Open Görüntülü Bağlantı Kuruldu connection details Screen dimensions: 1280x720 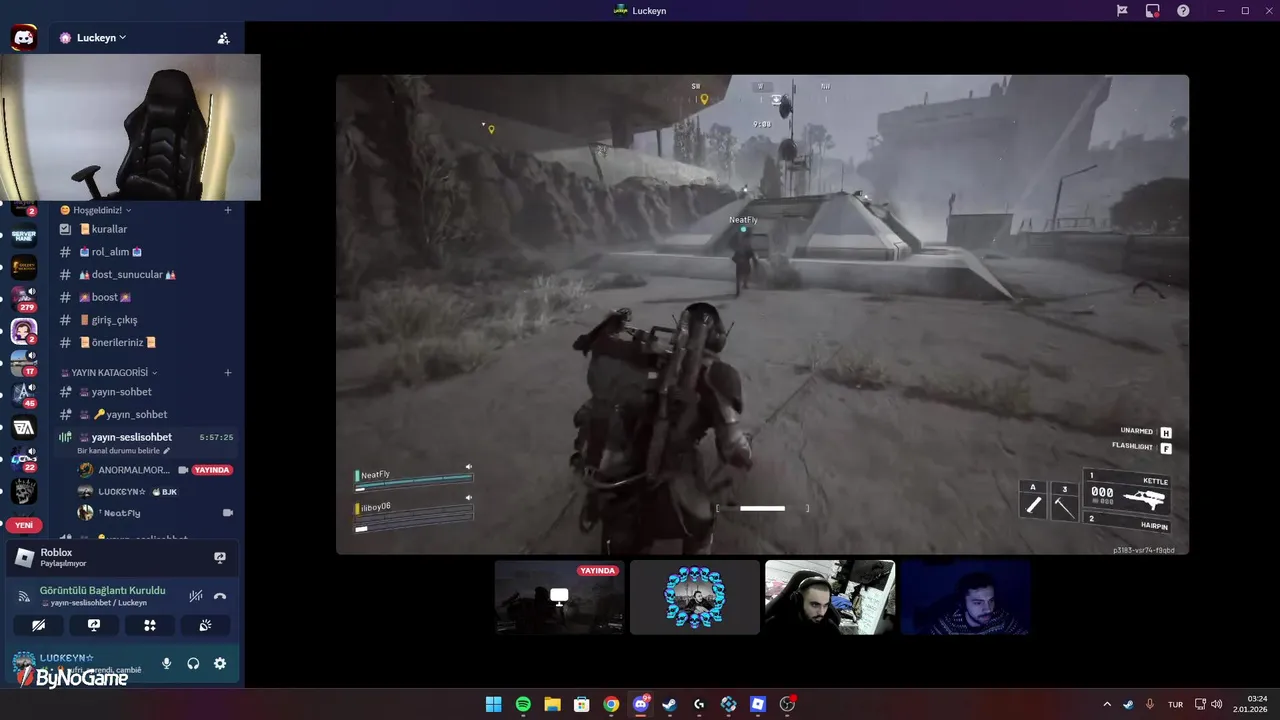[102, 590]
